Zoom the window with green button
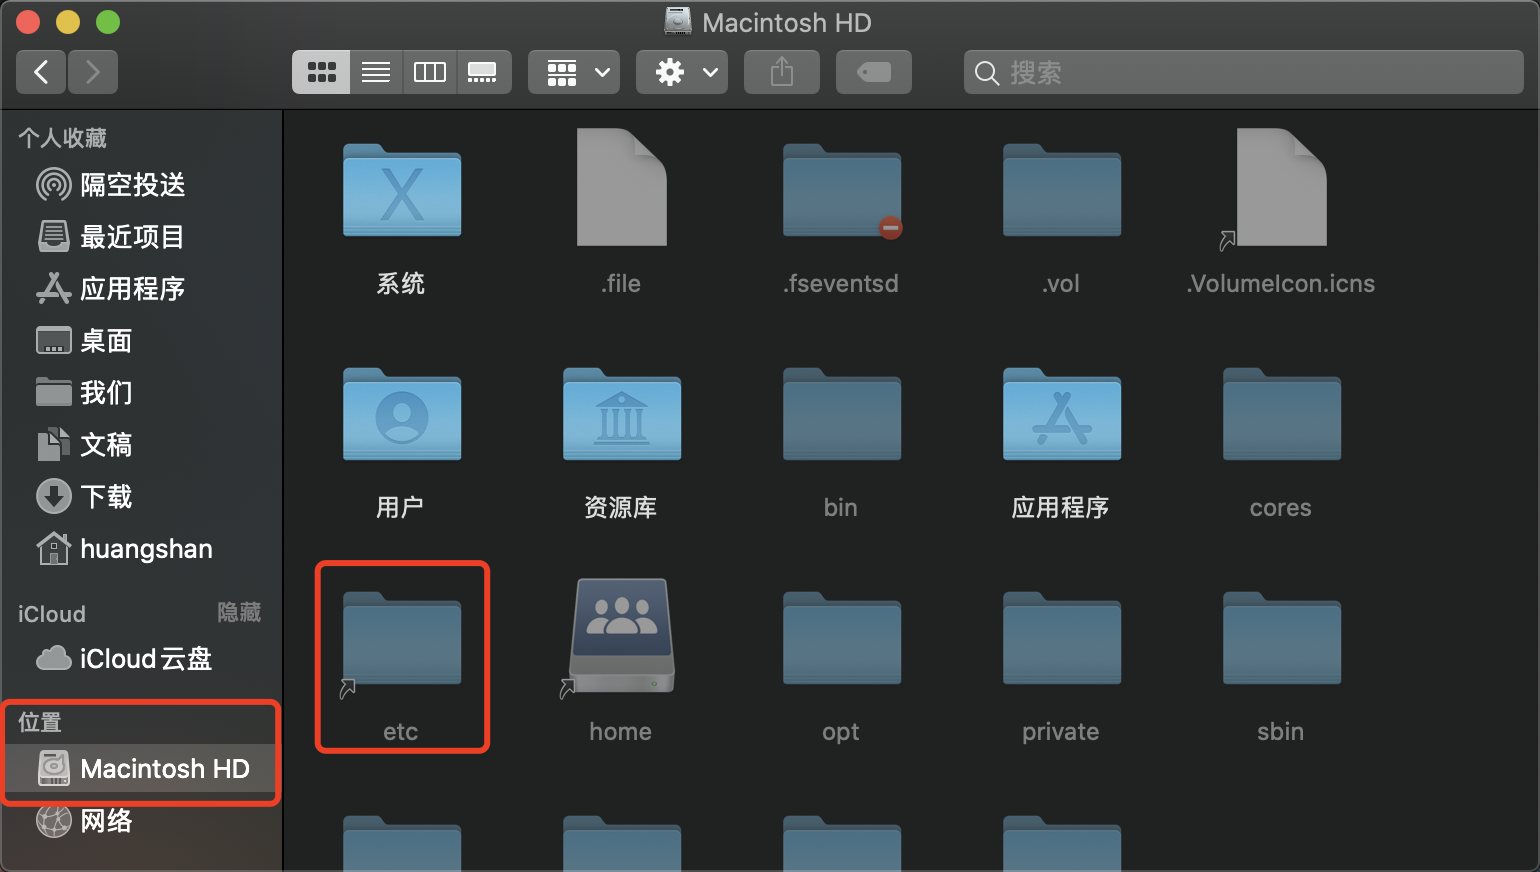 pos(108,22)
